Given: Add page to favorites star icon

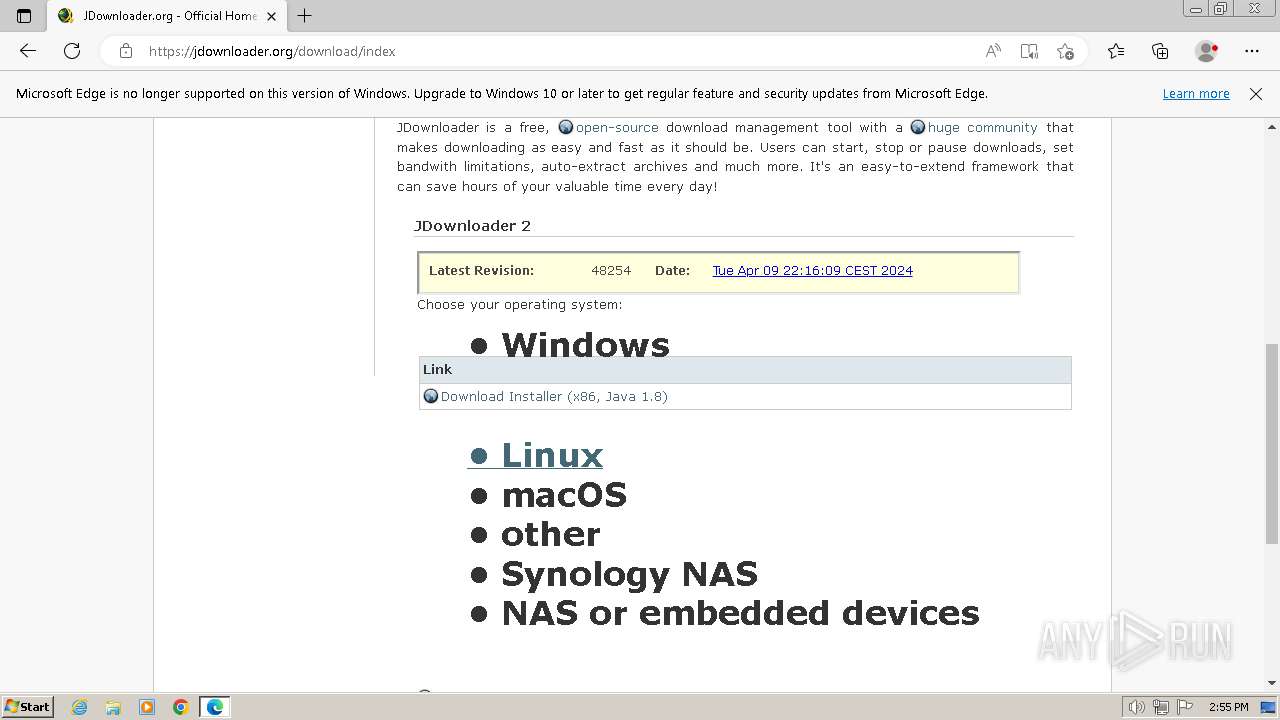Looking at the screenshot, I should [x=1065, y=51].
